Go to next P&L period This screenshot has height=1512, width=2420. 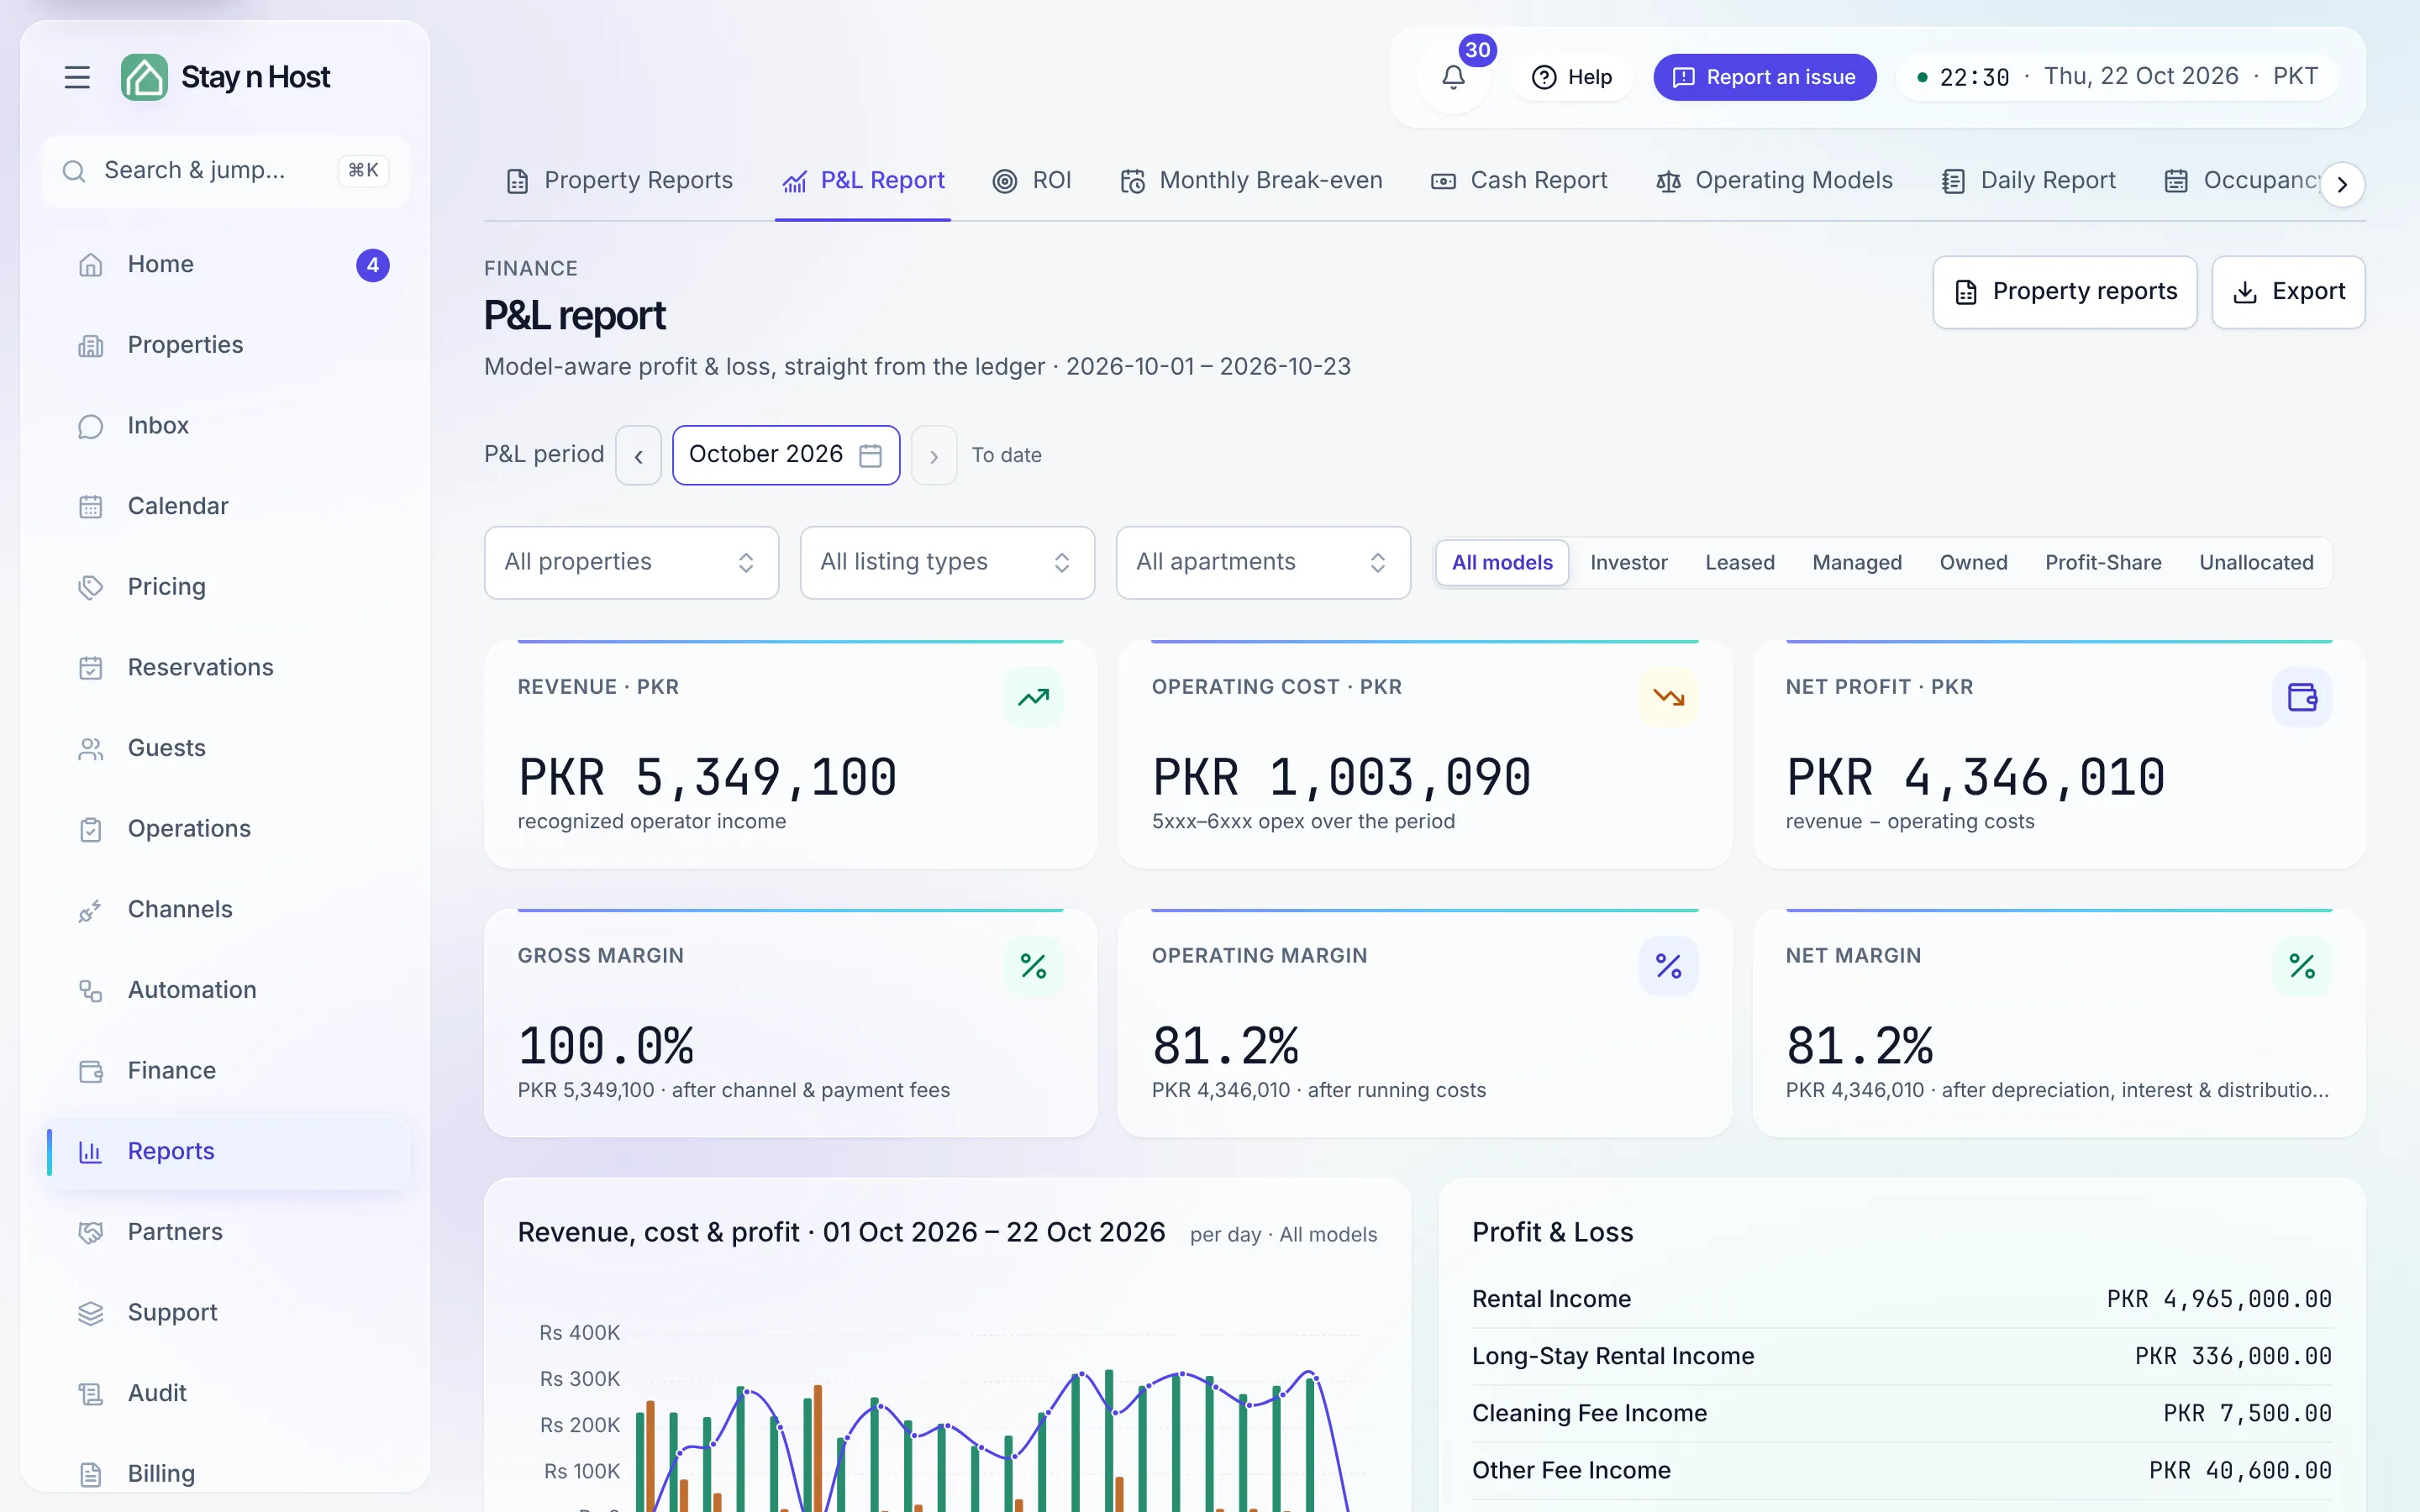(x=934, y=455)
